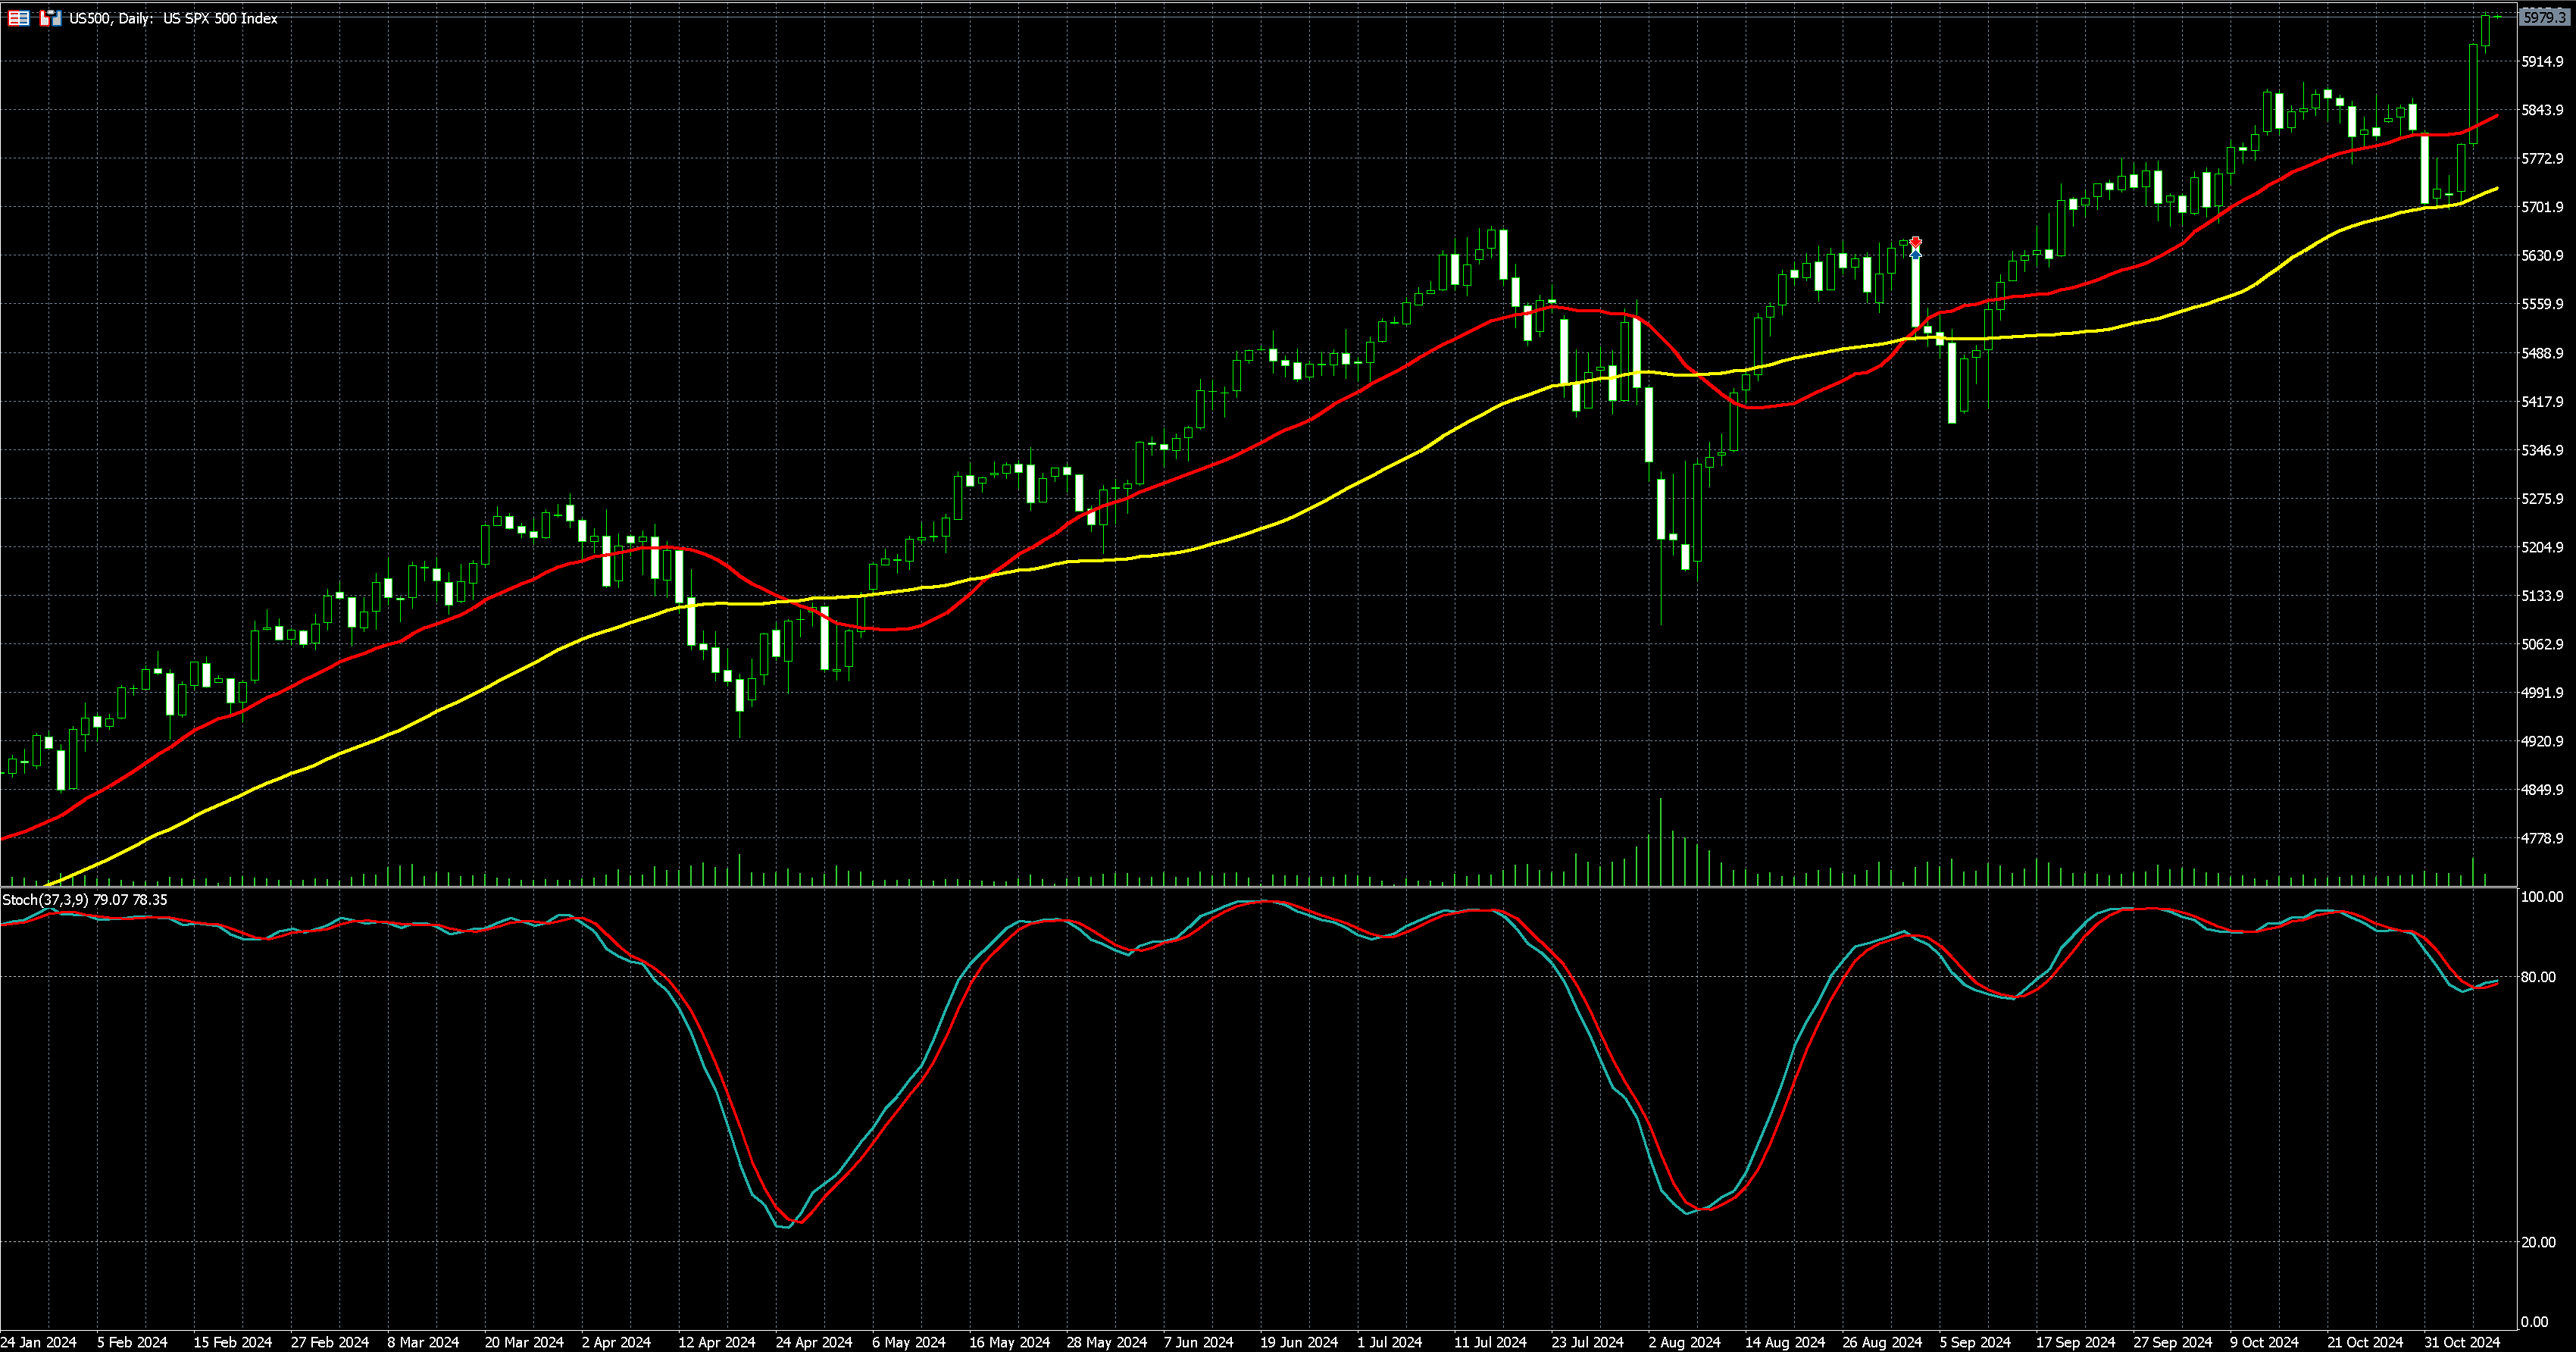Click the current price tag 5979.3
This screenshot has width=2576, height=1352.
click(x=2544, y=17)
